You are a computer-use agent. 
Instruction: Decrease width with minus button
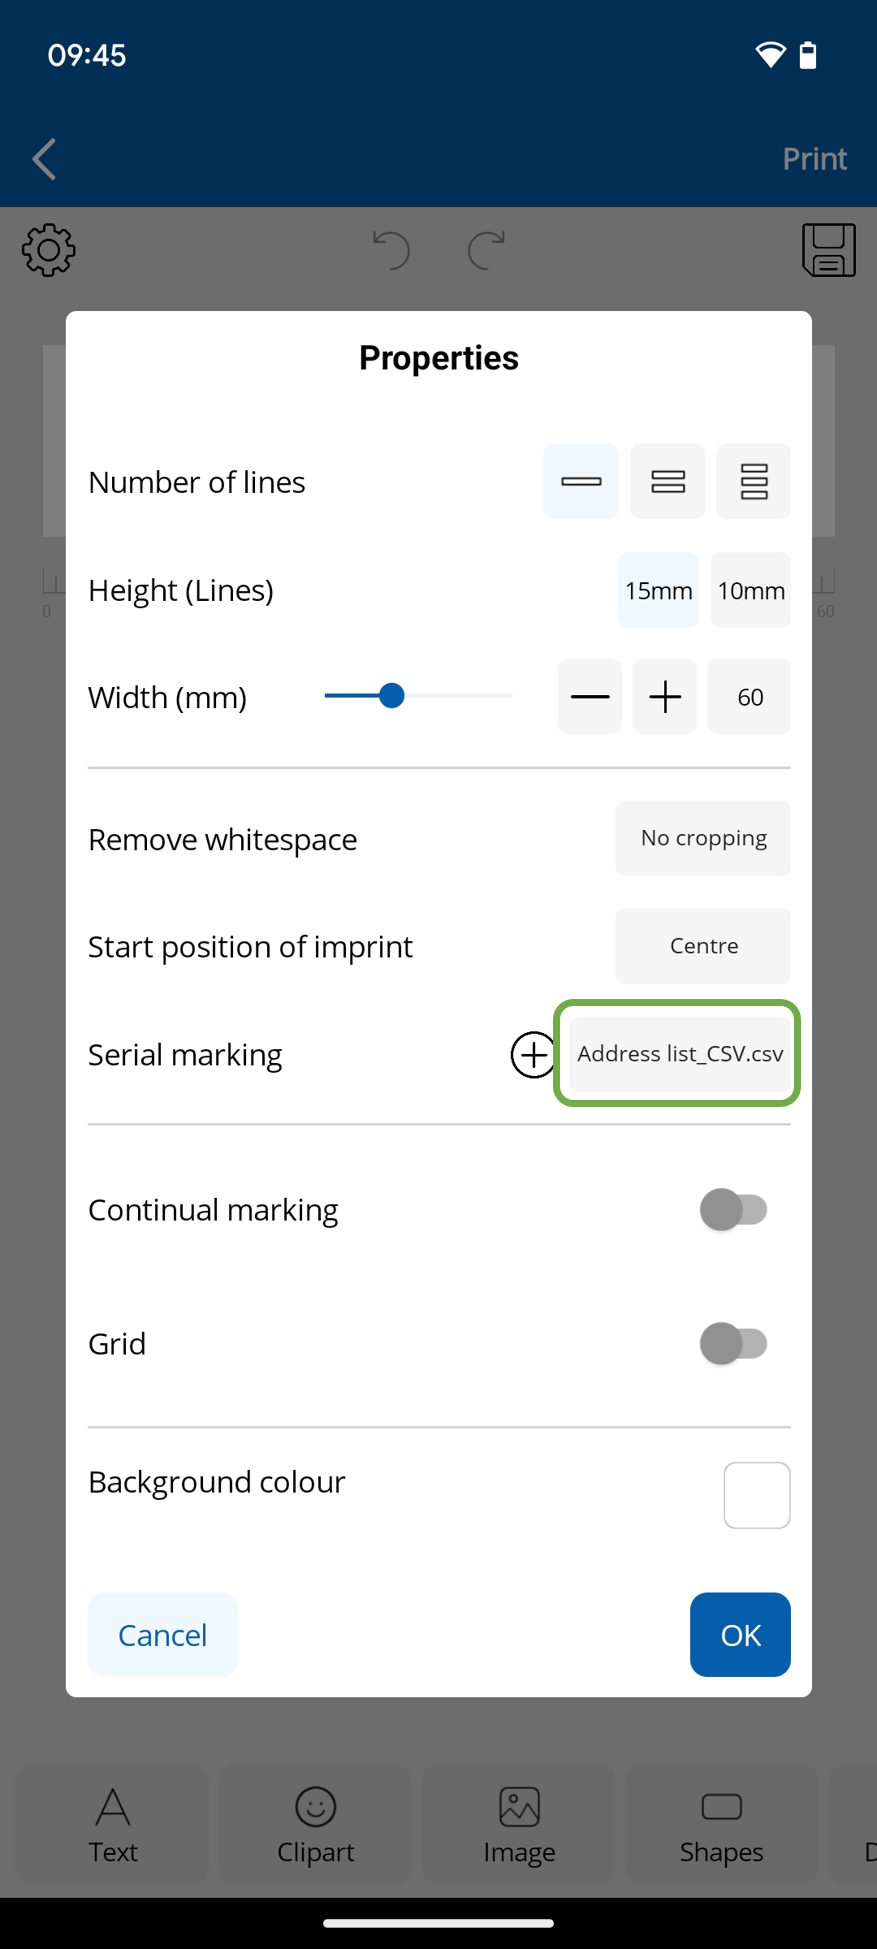590,697
